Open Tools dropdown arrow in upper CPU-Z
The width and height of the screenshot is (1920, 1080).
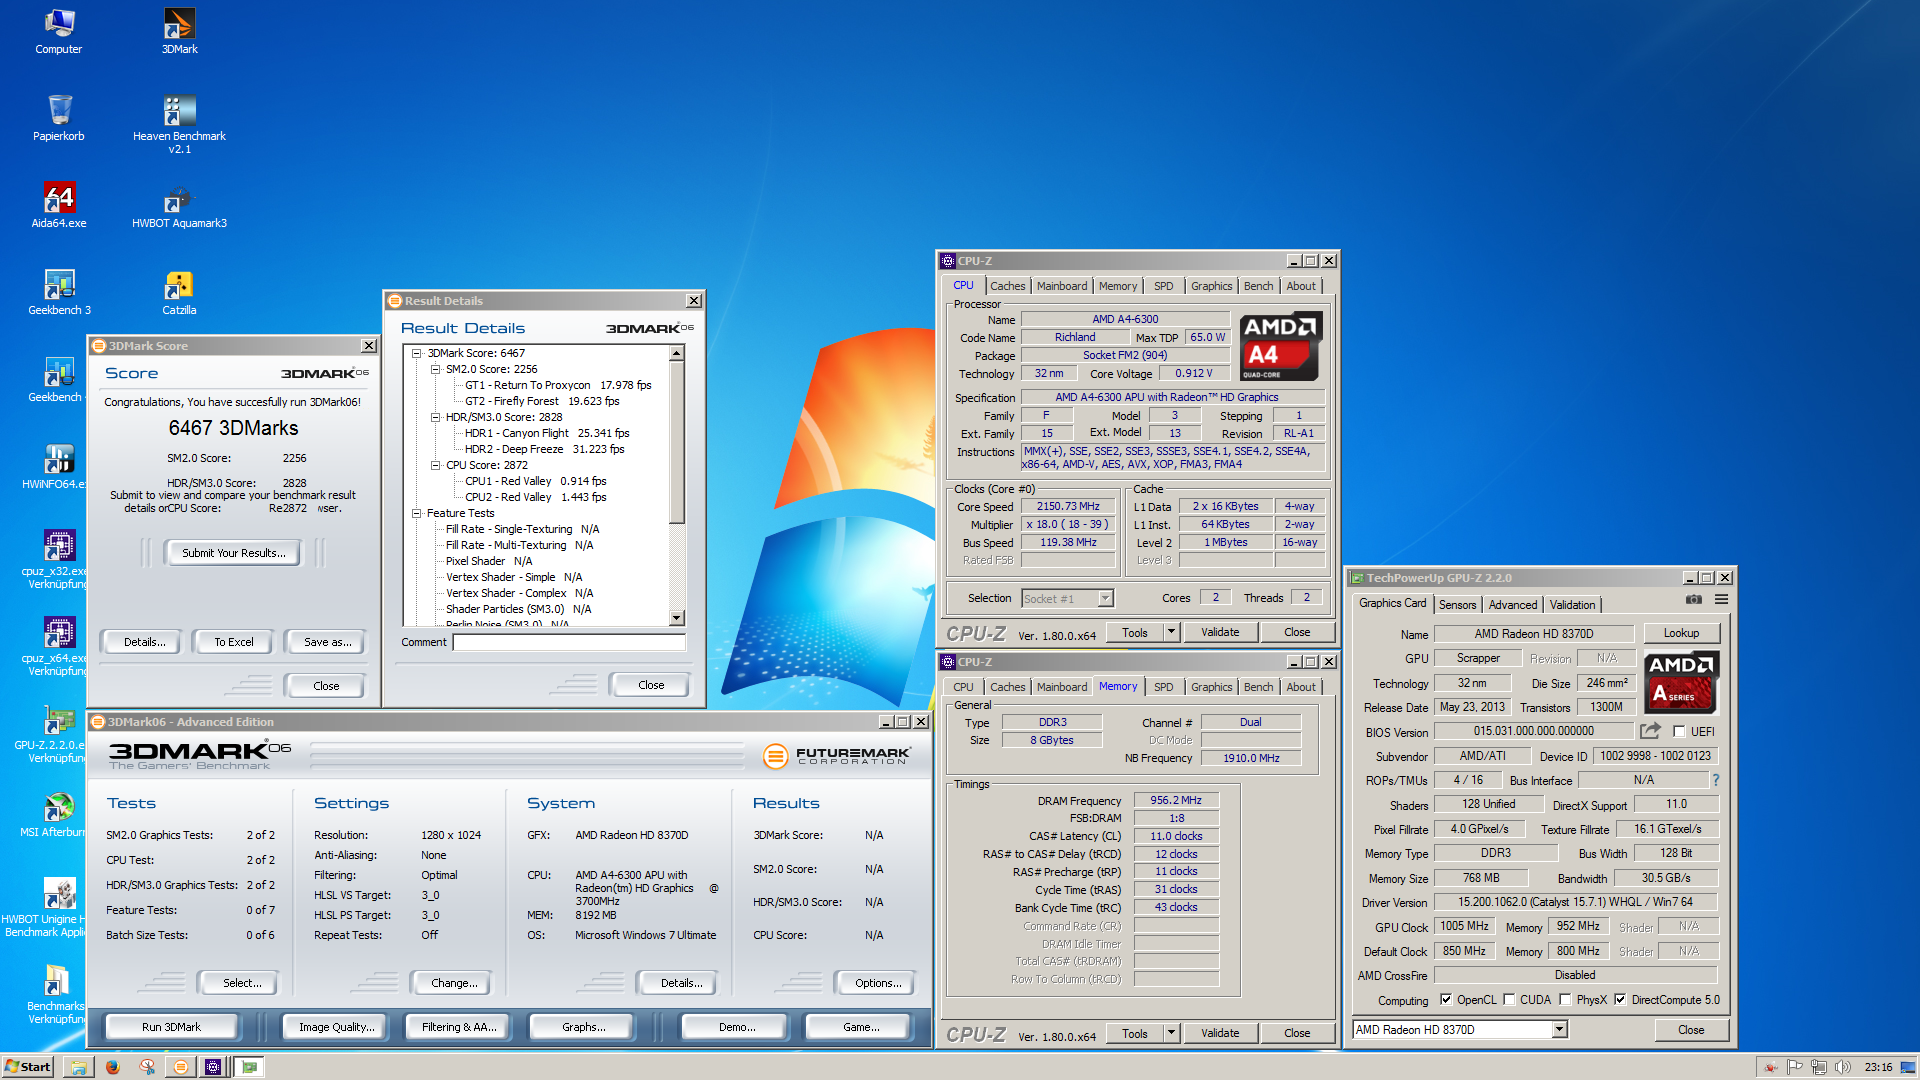coord(1171,632)
